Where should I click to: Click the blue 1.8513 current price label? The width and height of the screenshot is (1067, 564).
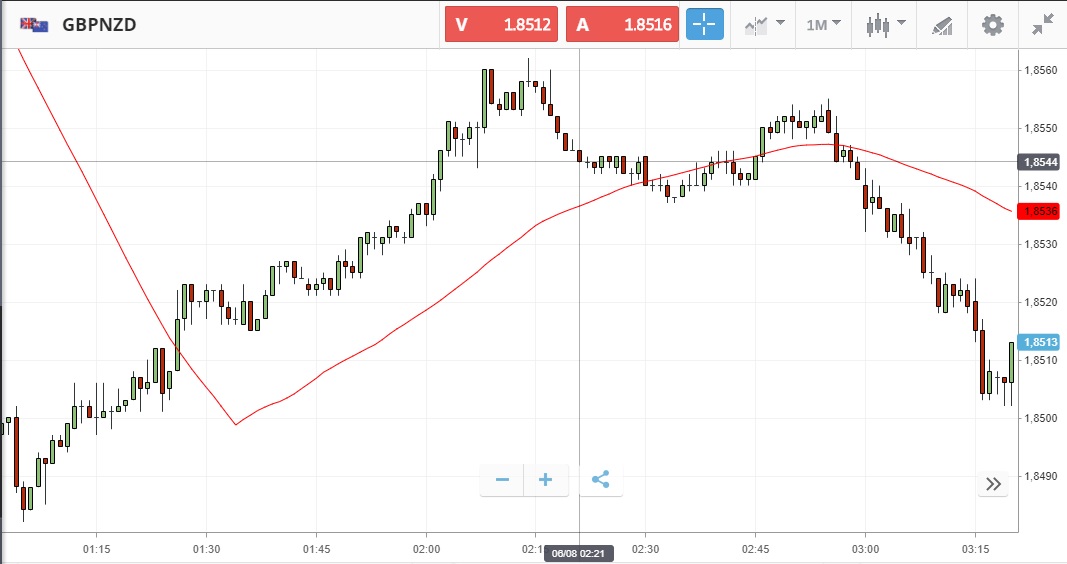(1038, 342)
